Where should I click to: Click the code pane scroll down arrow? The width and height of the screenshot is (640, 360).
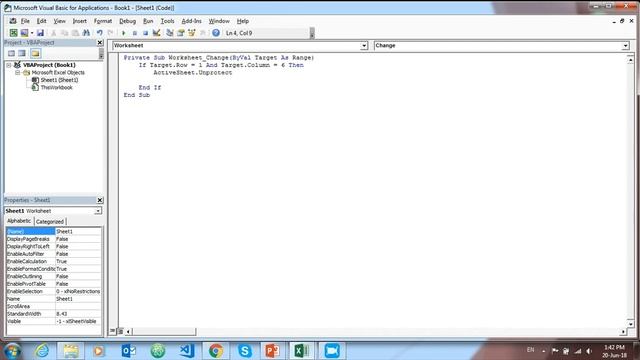tap(631, 324)
